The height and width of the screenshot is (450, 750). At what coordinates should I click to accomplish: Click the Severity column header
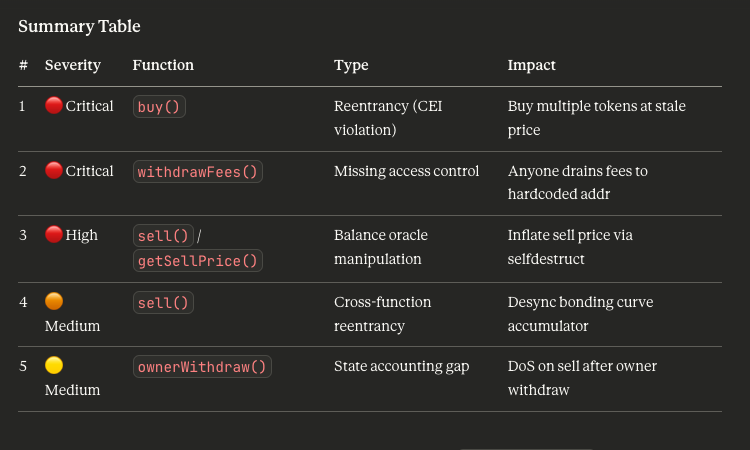point(73,65)
